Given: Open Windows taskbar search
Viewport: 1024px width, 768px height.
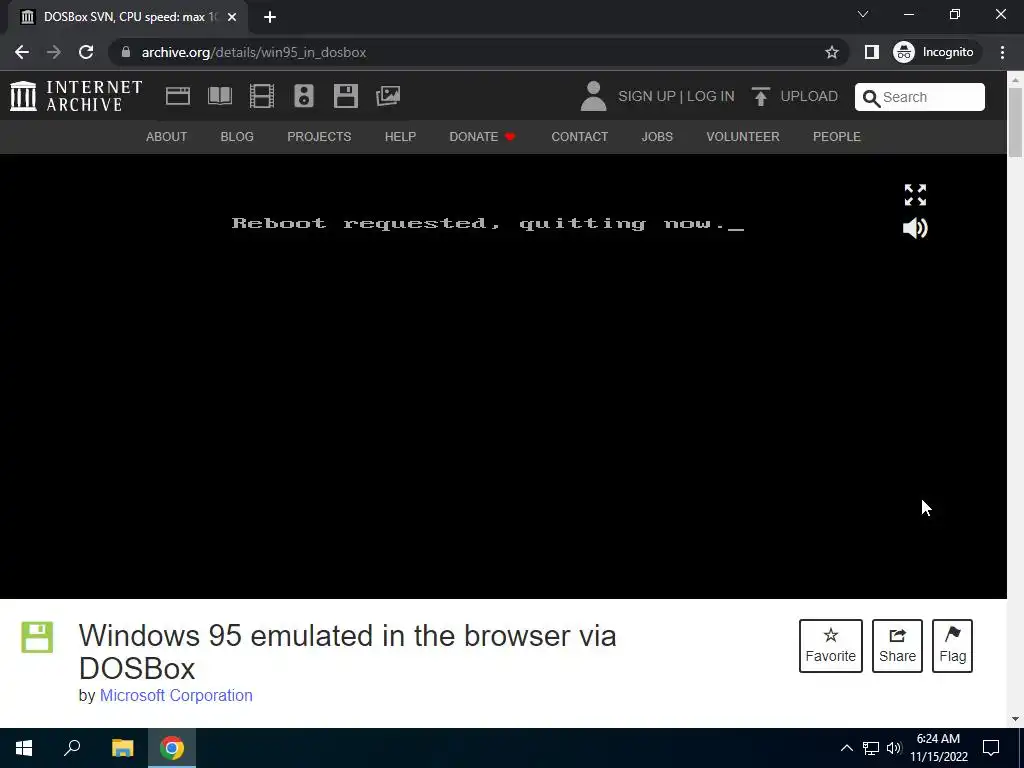Looking at the screenshot, I should [72, 748].
